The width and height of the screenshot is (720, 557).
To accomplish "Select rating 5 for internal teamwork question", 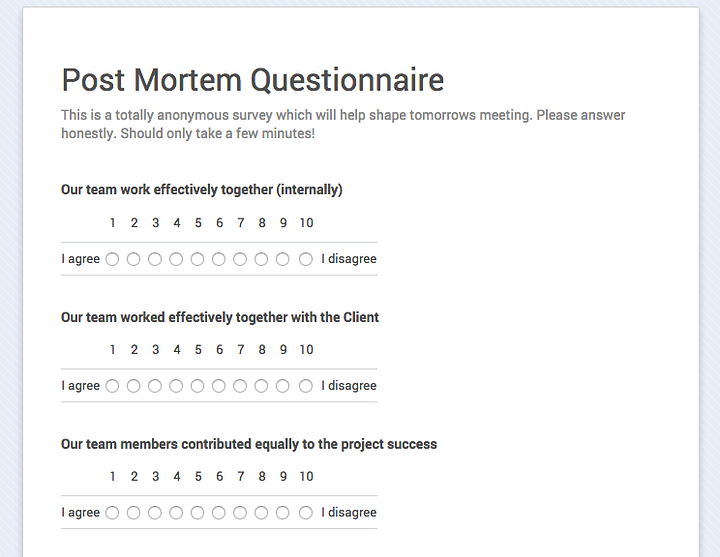I will (197, 259).
